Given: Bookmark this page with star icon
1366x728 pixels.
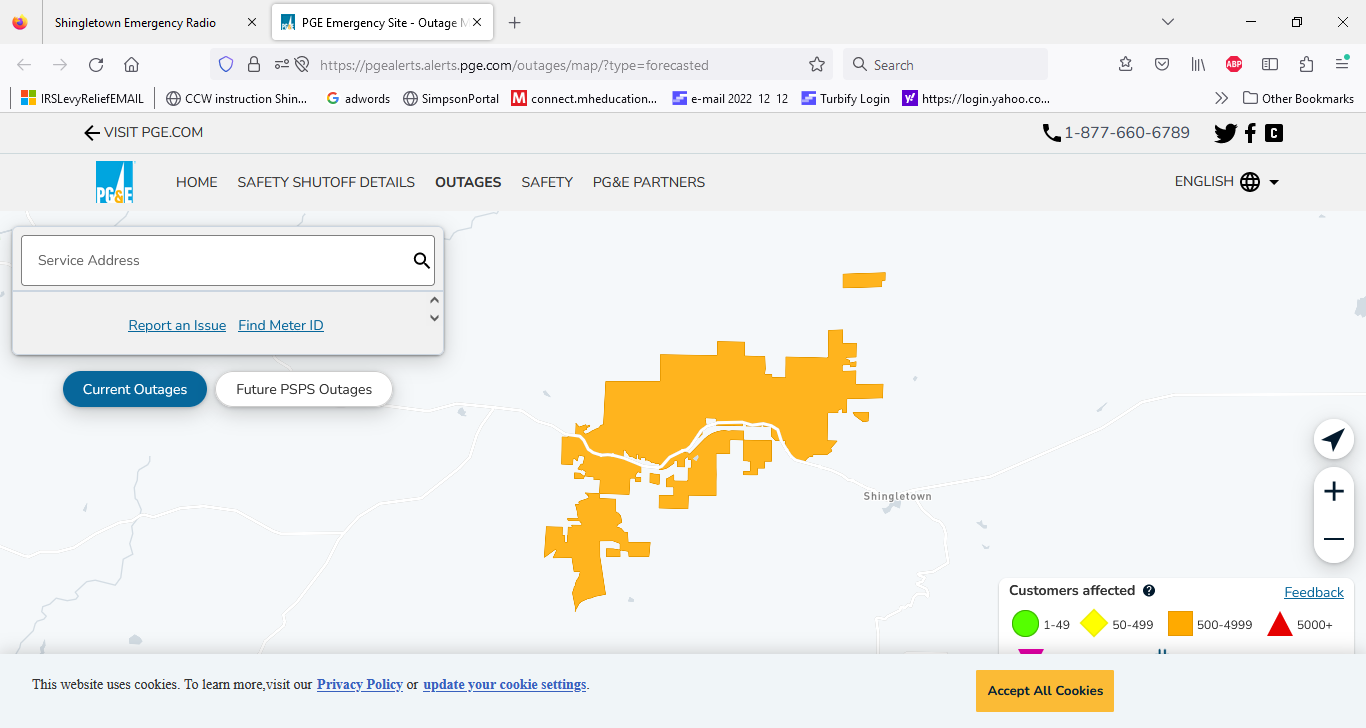Looking at the screenshot, I should click(817, 65).
